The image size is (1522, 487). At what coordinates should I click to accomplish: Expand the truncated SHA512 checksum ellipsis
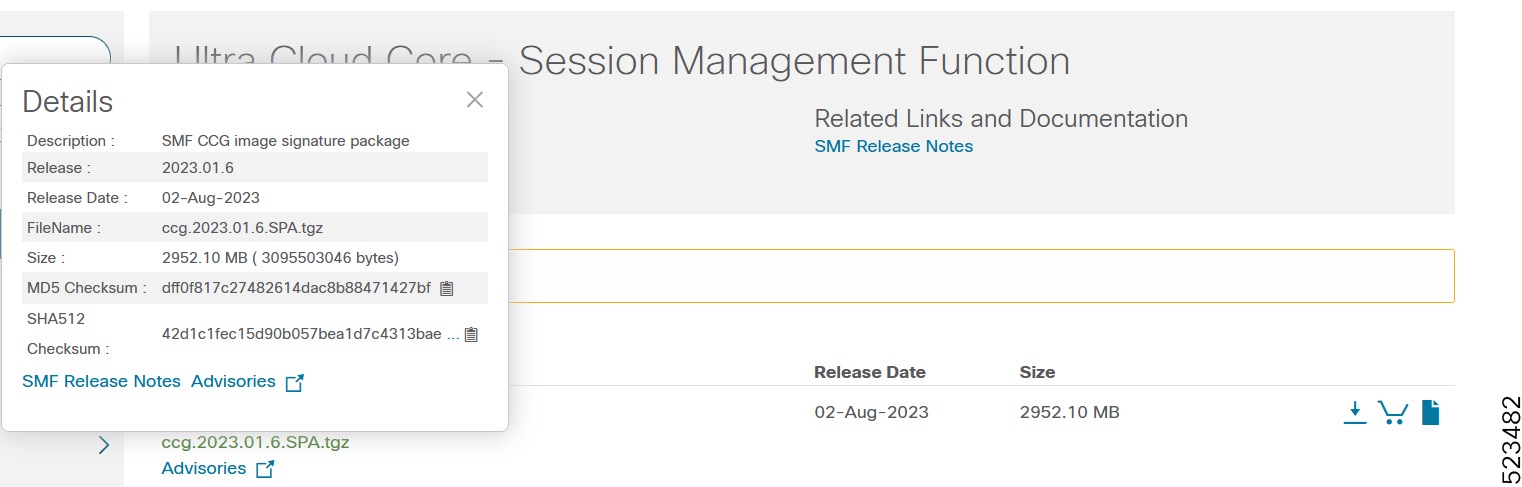click(x=453, y=334)
